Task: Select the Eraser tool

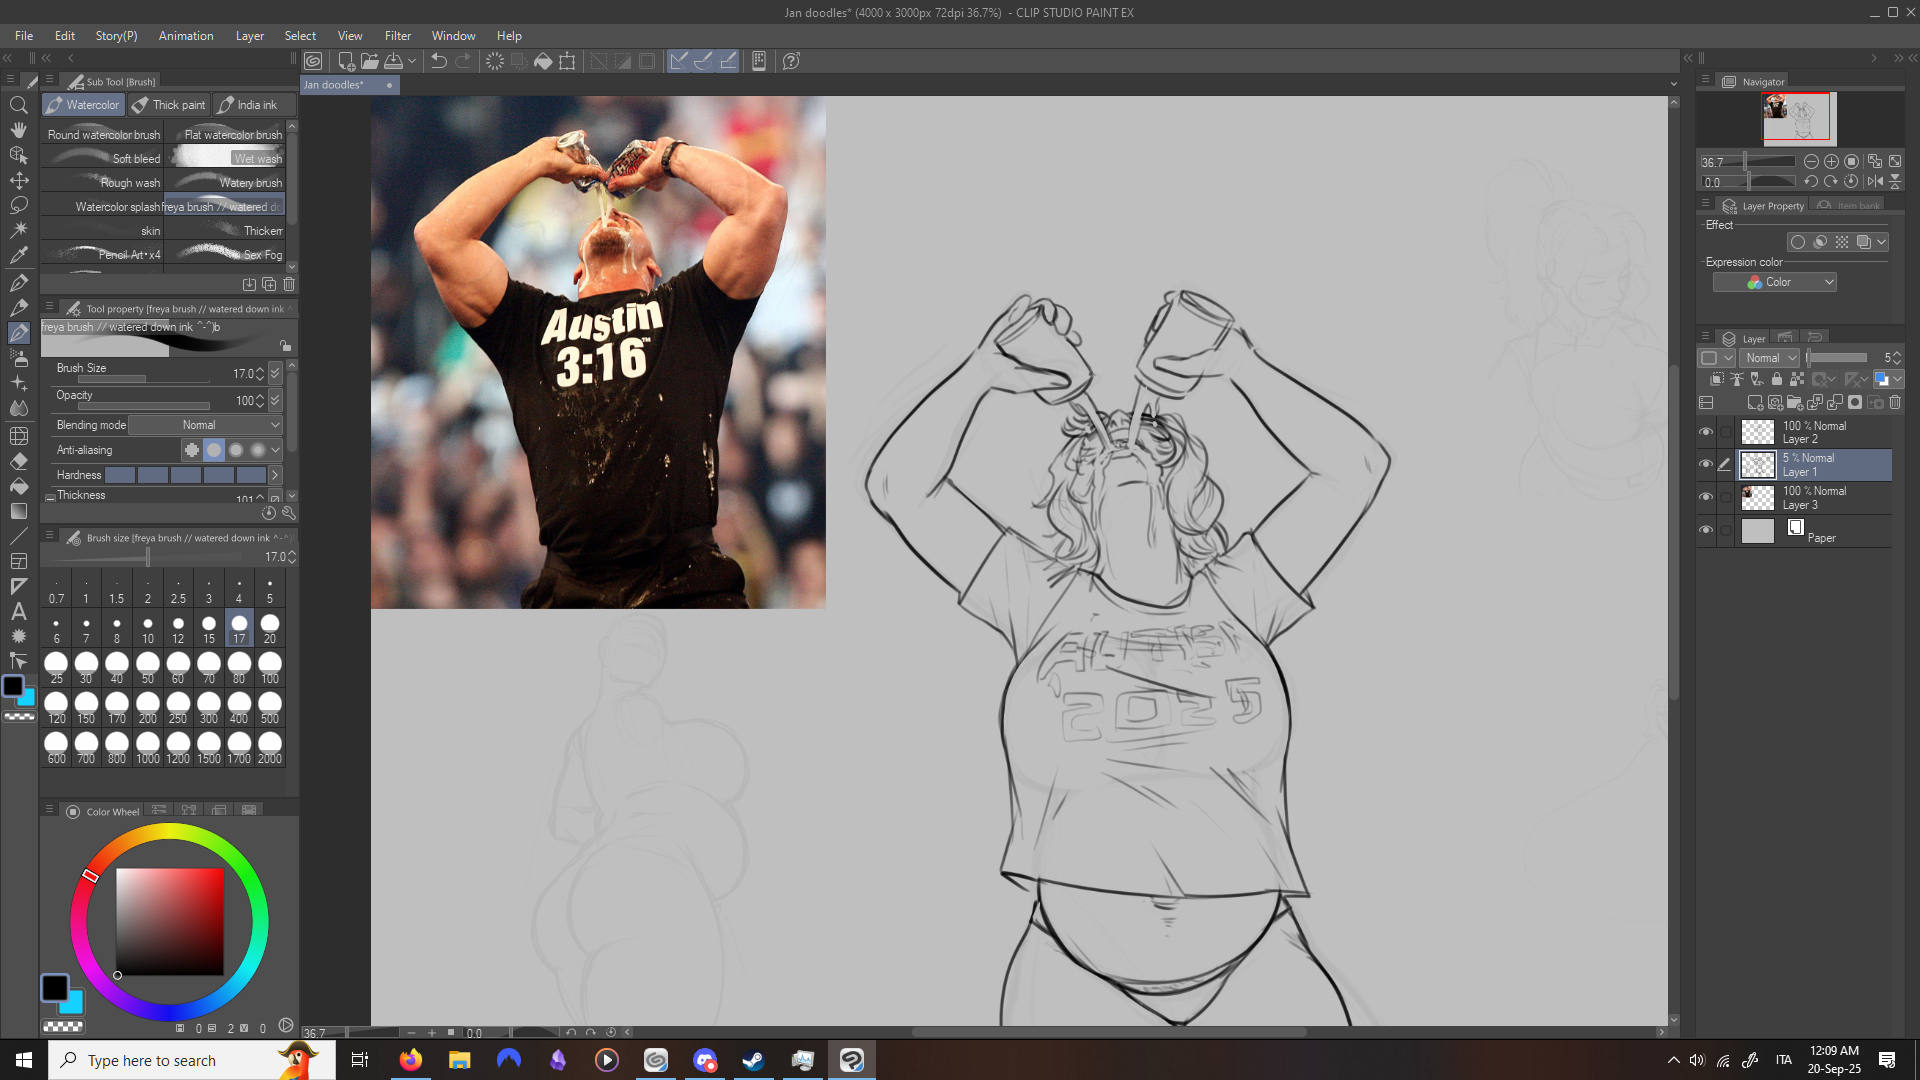Action: click(x=18, y=461)
